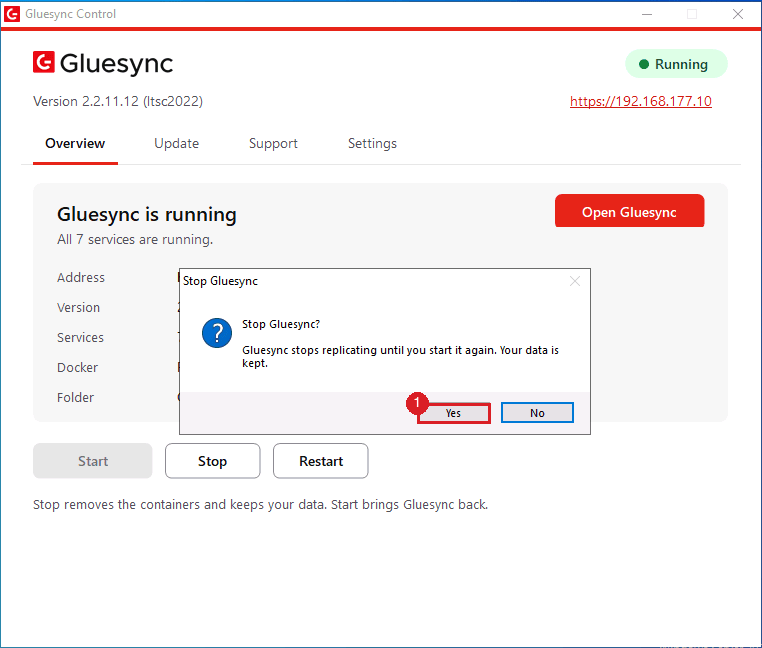
Task: Click the Gluesync logo icon in header
Action: (x=44, y=63)
